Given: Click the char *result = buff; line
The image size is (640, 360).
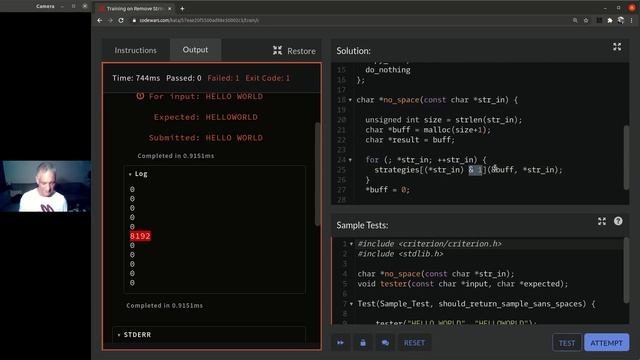Looking at the screenshot, I should (x=410, y=140).
